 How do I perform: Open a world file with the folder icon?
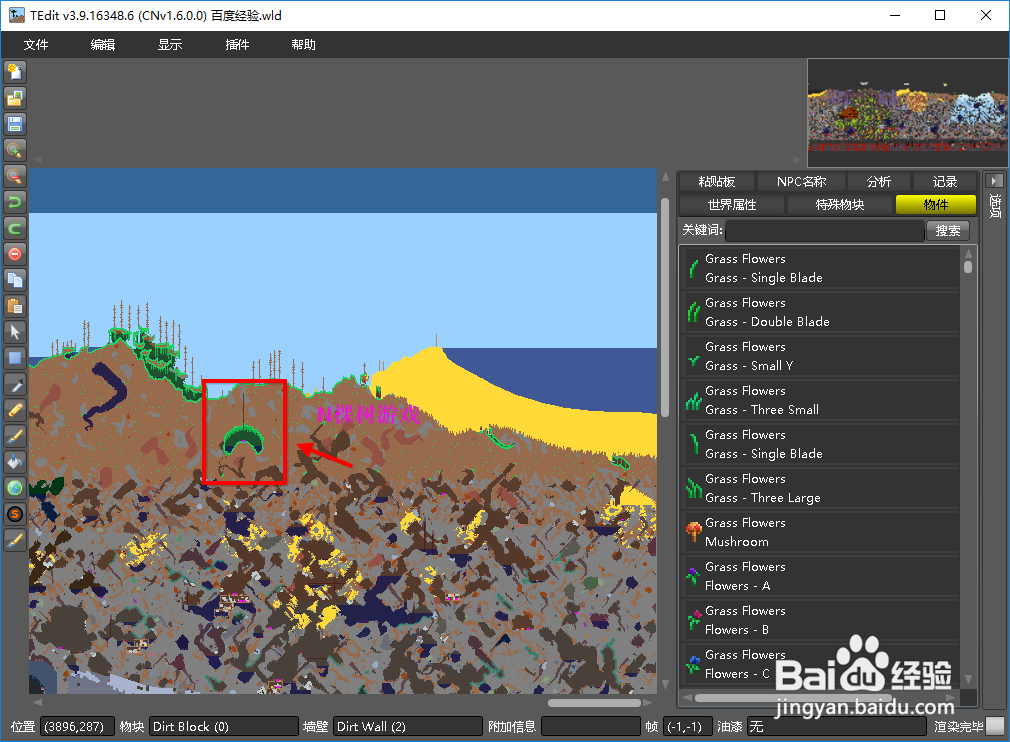pos(15,98)
